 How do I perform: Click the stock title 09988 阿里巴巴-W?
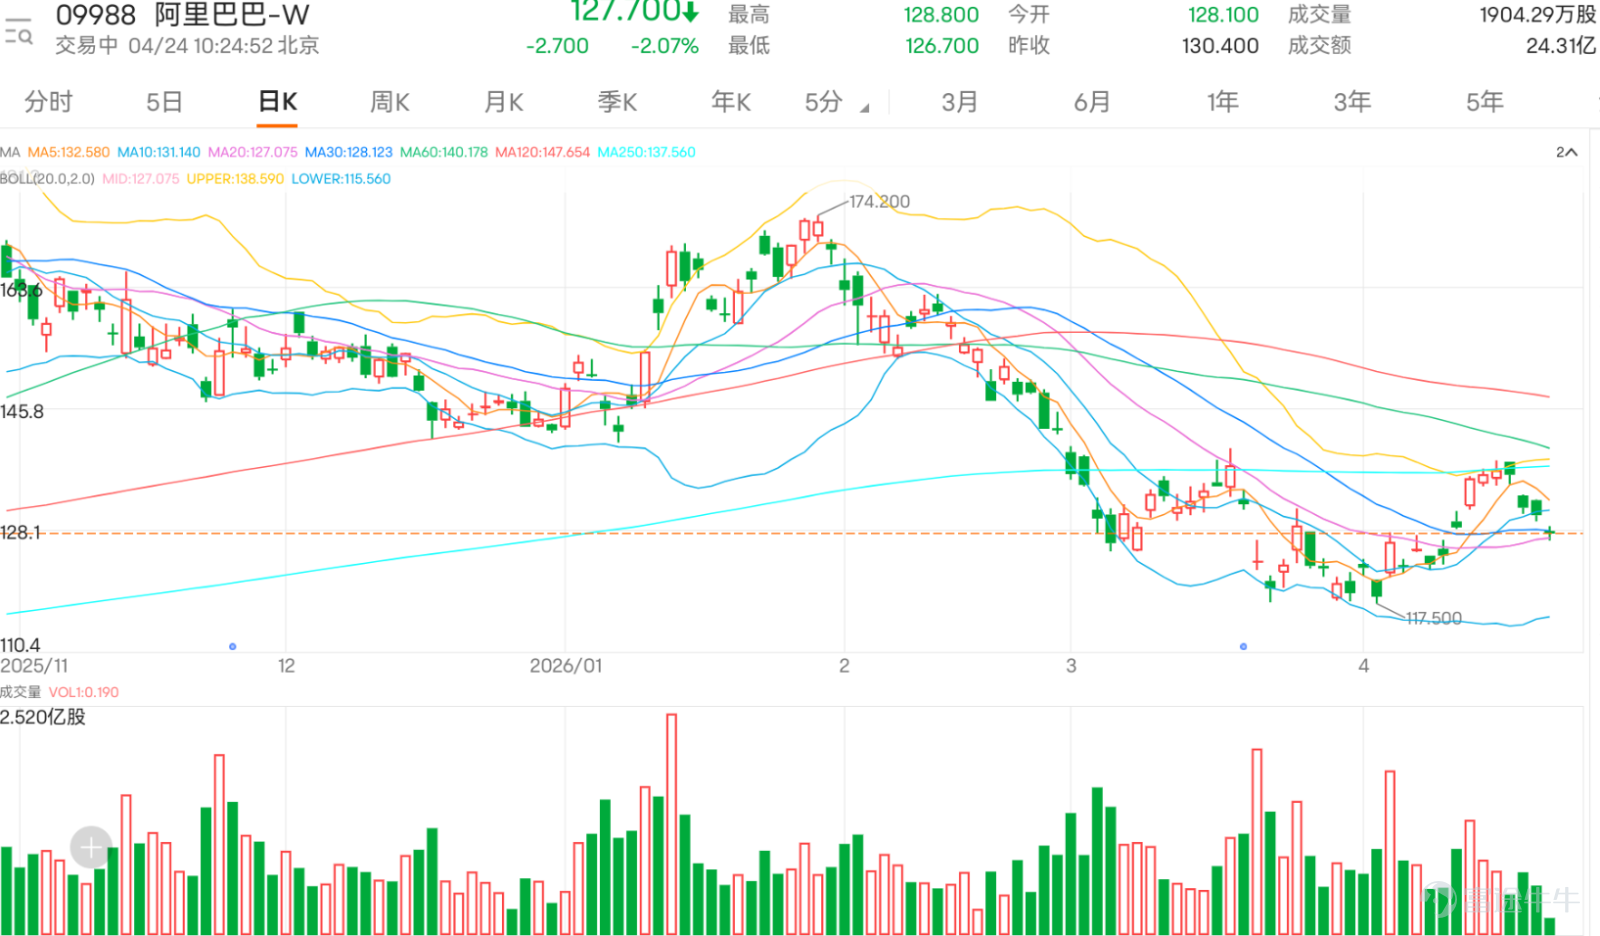click(183, 14)
